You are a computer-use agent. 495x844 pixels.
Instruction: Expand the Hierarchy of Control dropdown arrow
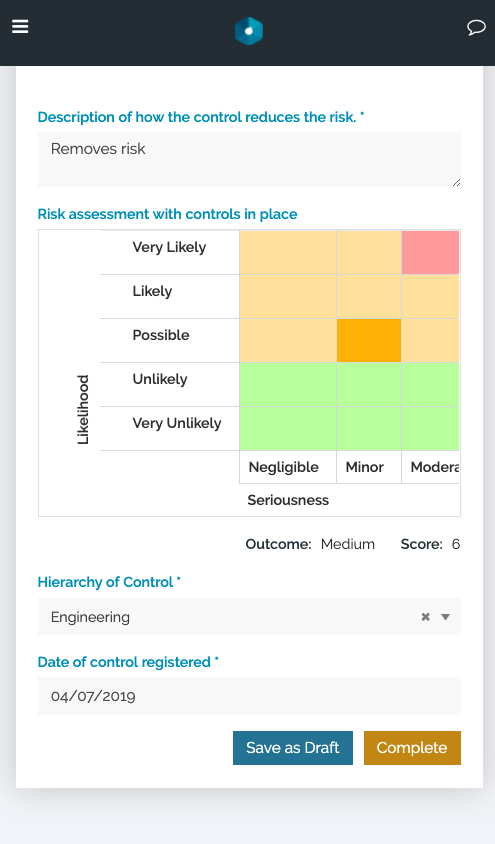tap(446, 617)
